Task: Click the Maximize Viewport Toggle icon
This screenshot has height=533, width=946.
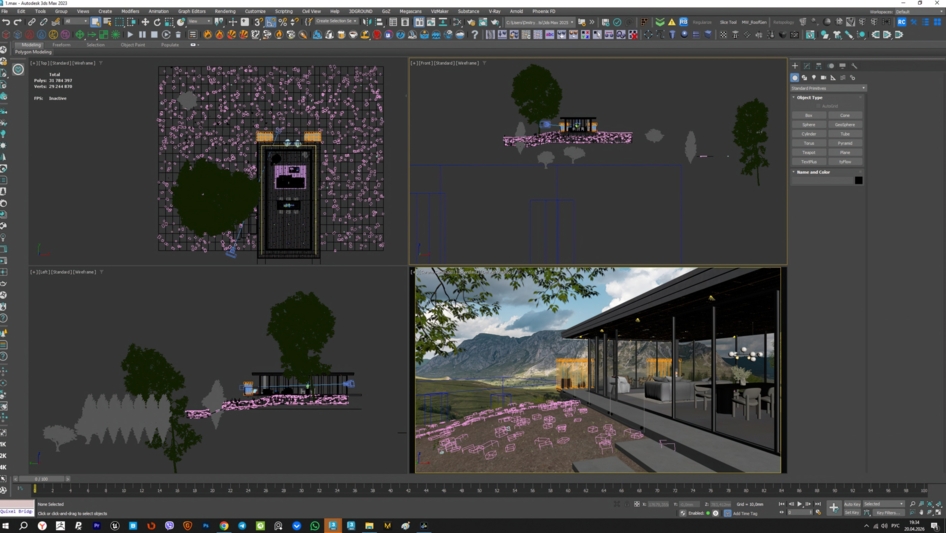Action: (x=939, y=512)
